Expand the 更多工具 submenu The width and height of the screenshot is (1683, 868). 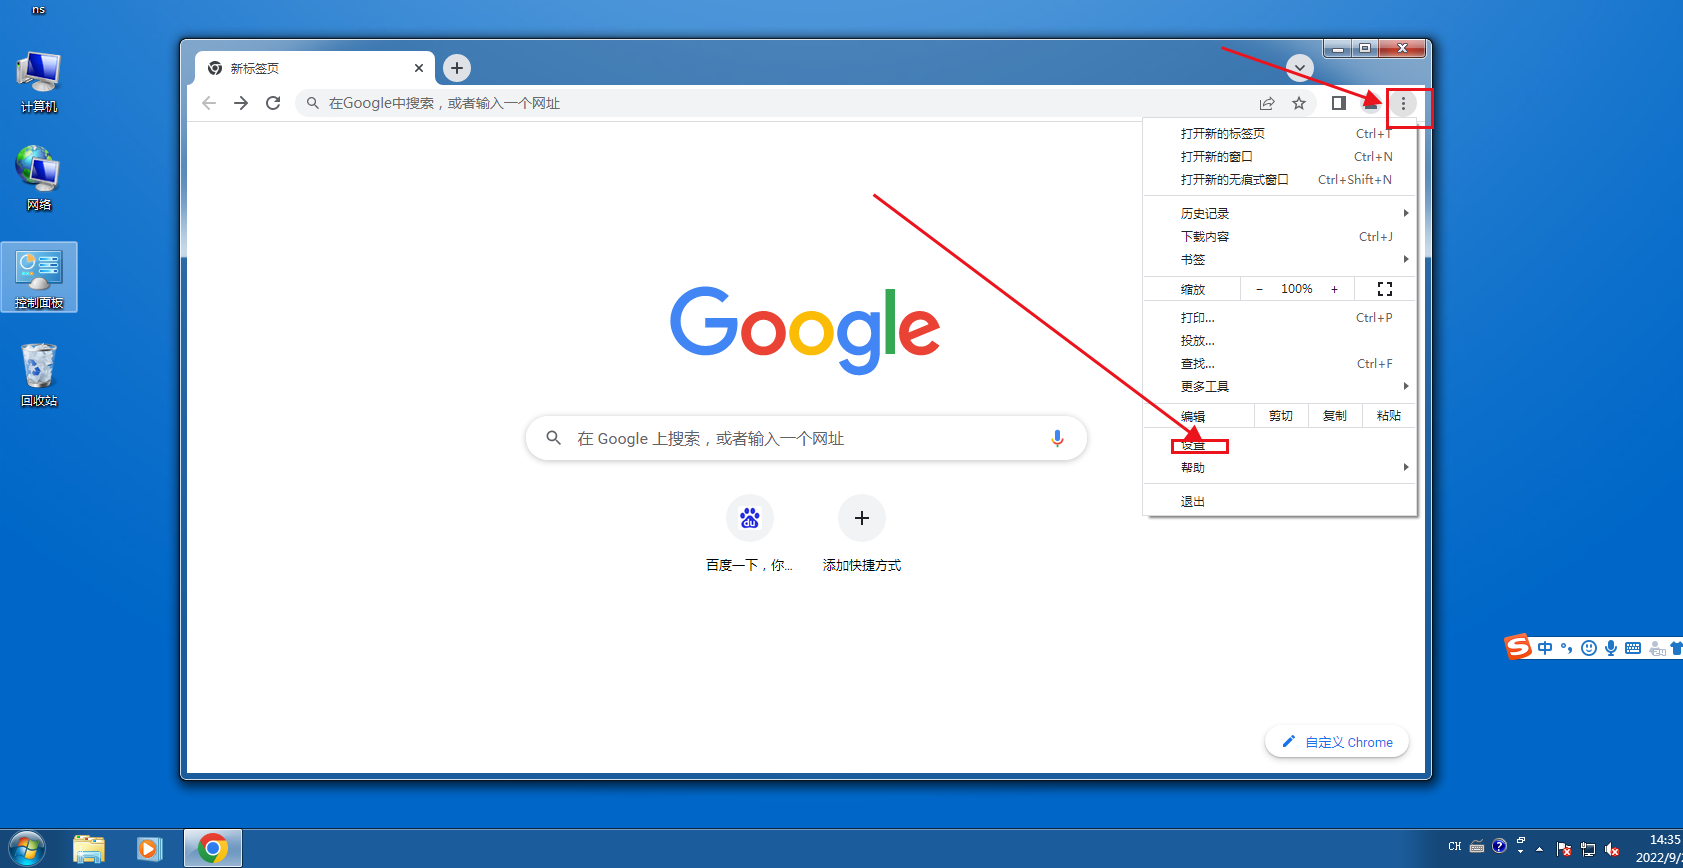[x=1280, y=386]
